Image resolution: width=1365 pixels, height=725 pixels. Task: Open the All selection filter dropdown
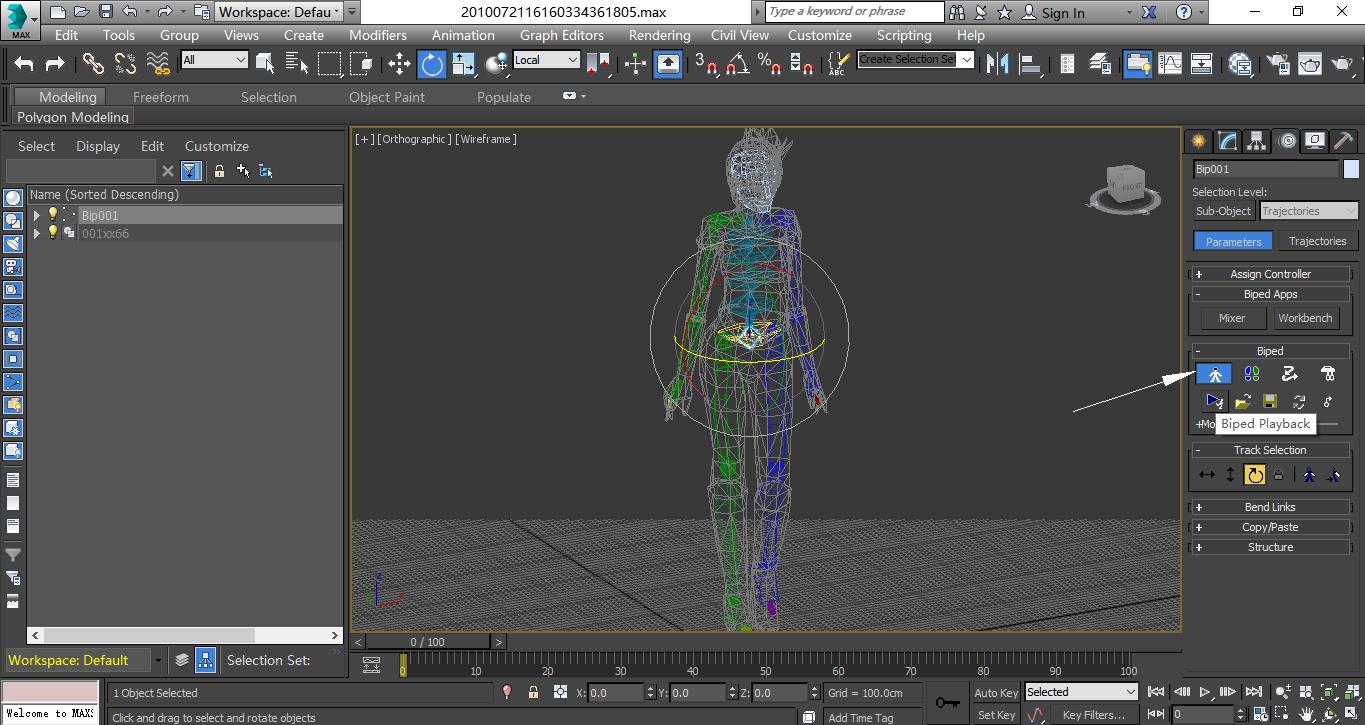214,60
